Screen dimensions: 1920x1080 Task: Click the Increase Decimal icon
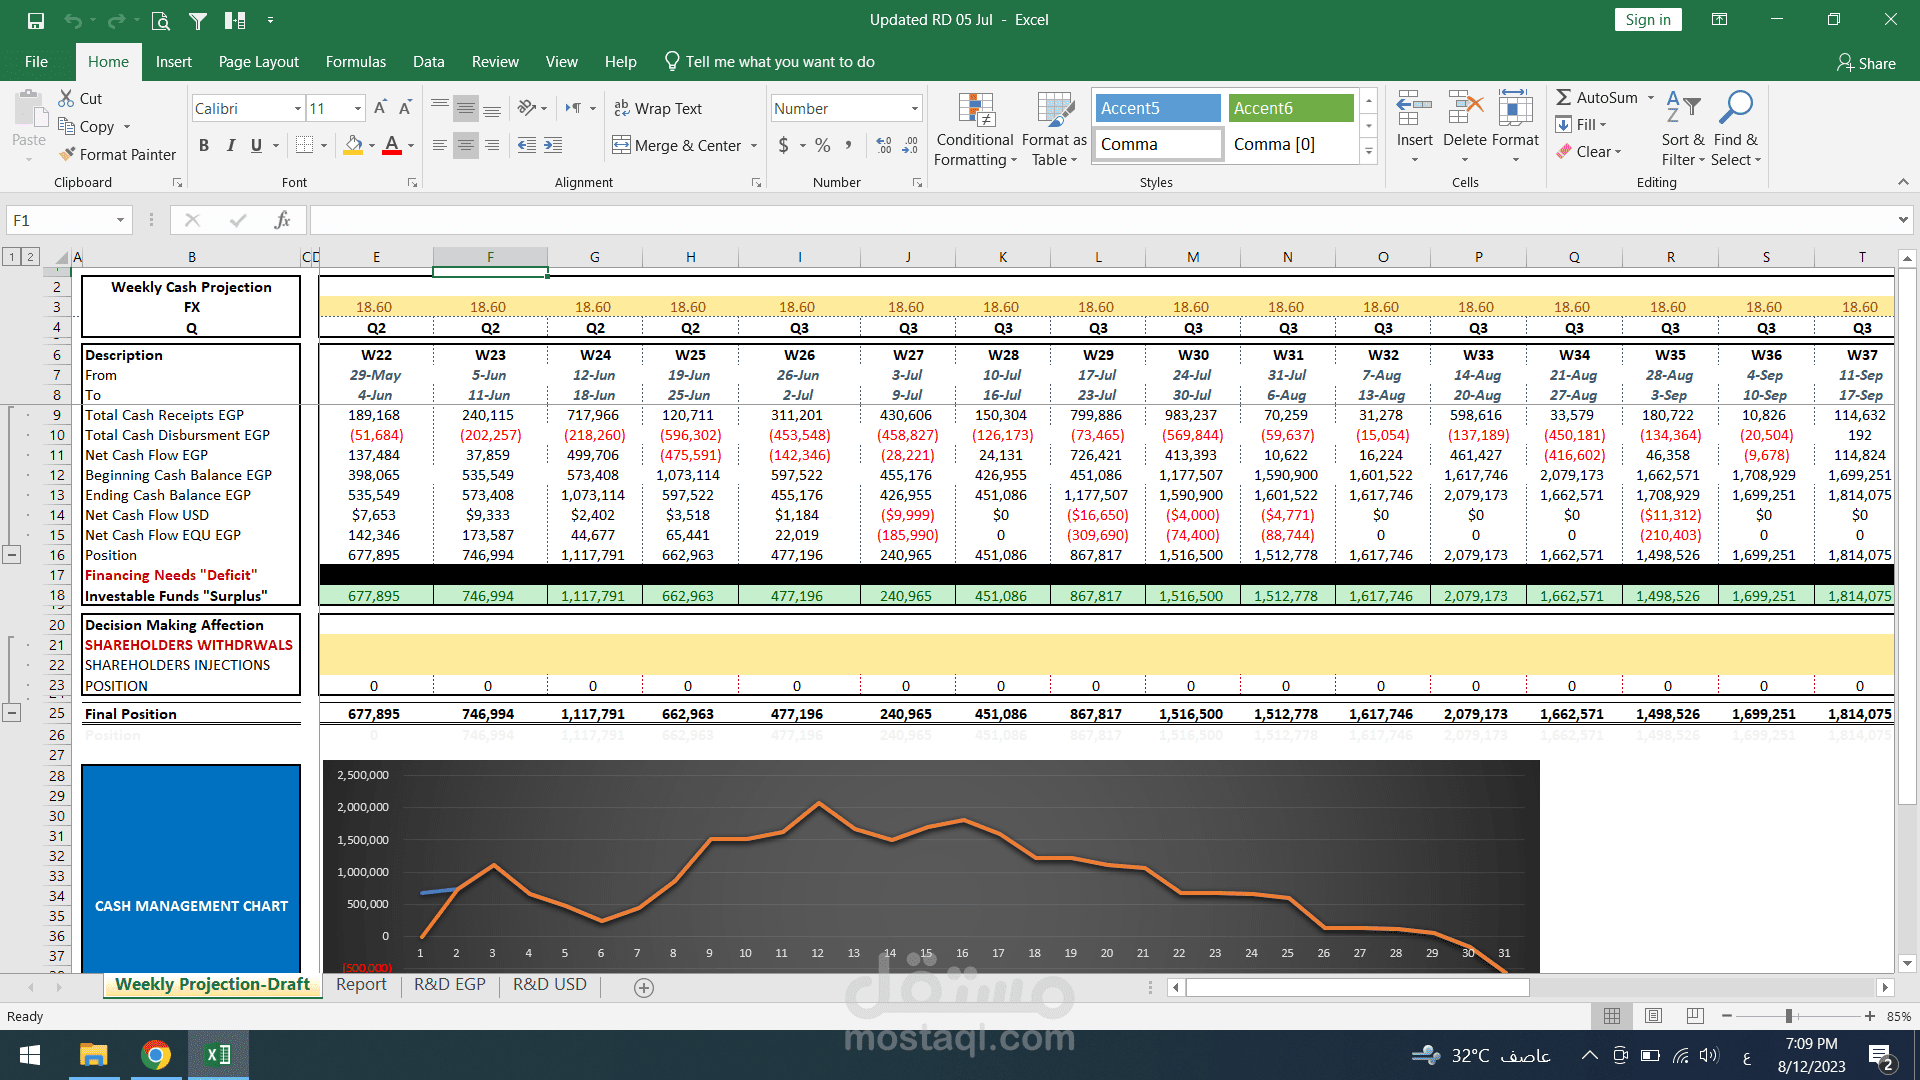[884, 145]
